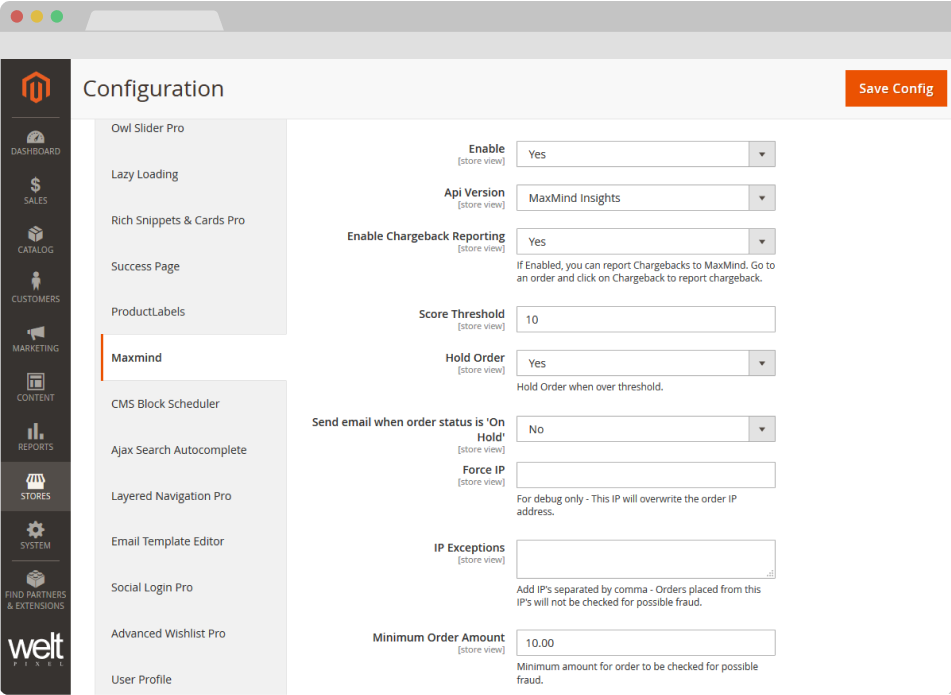Expand the Hold Order dropdown
Viewport: 951px width, 695px height.
[x=645, y=363]
